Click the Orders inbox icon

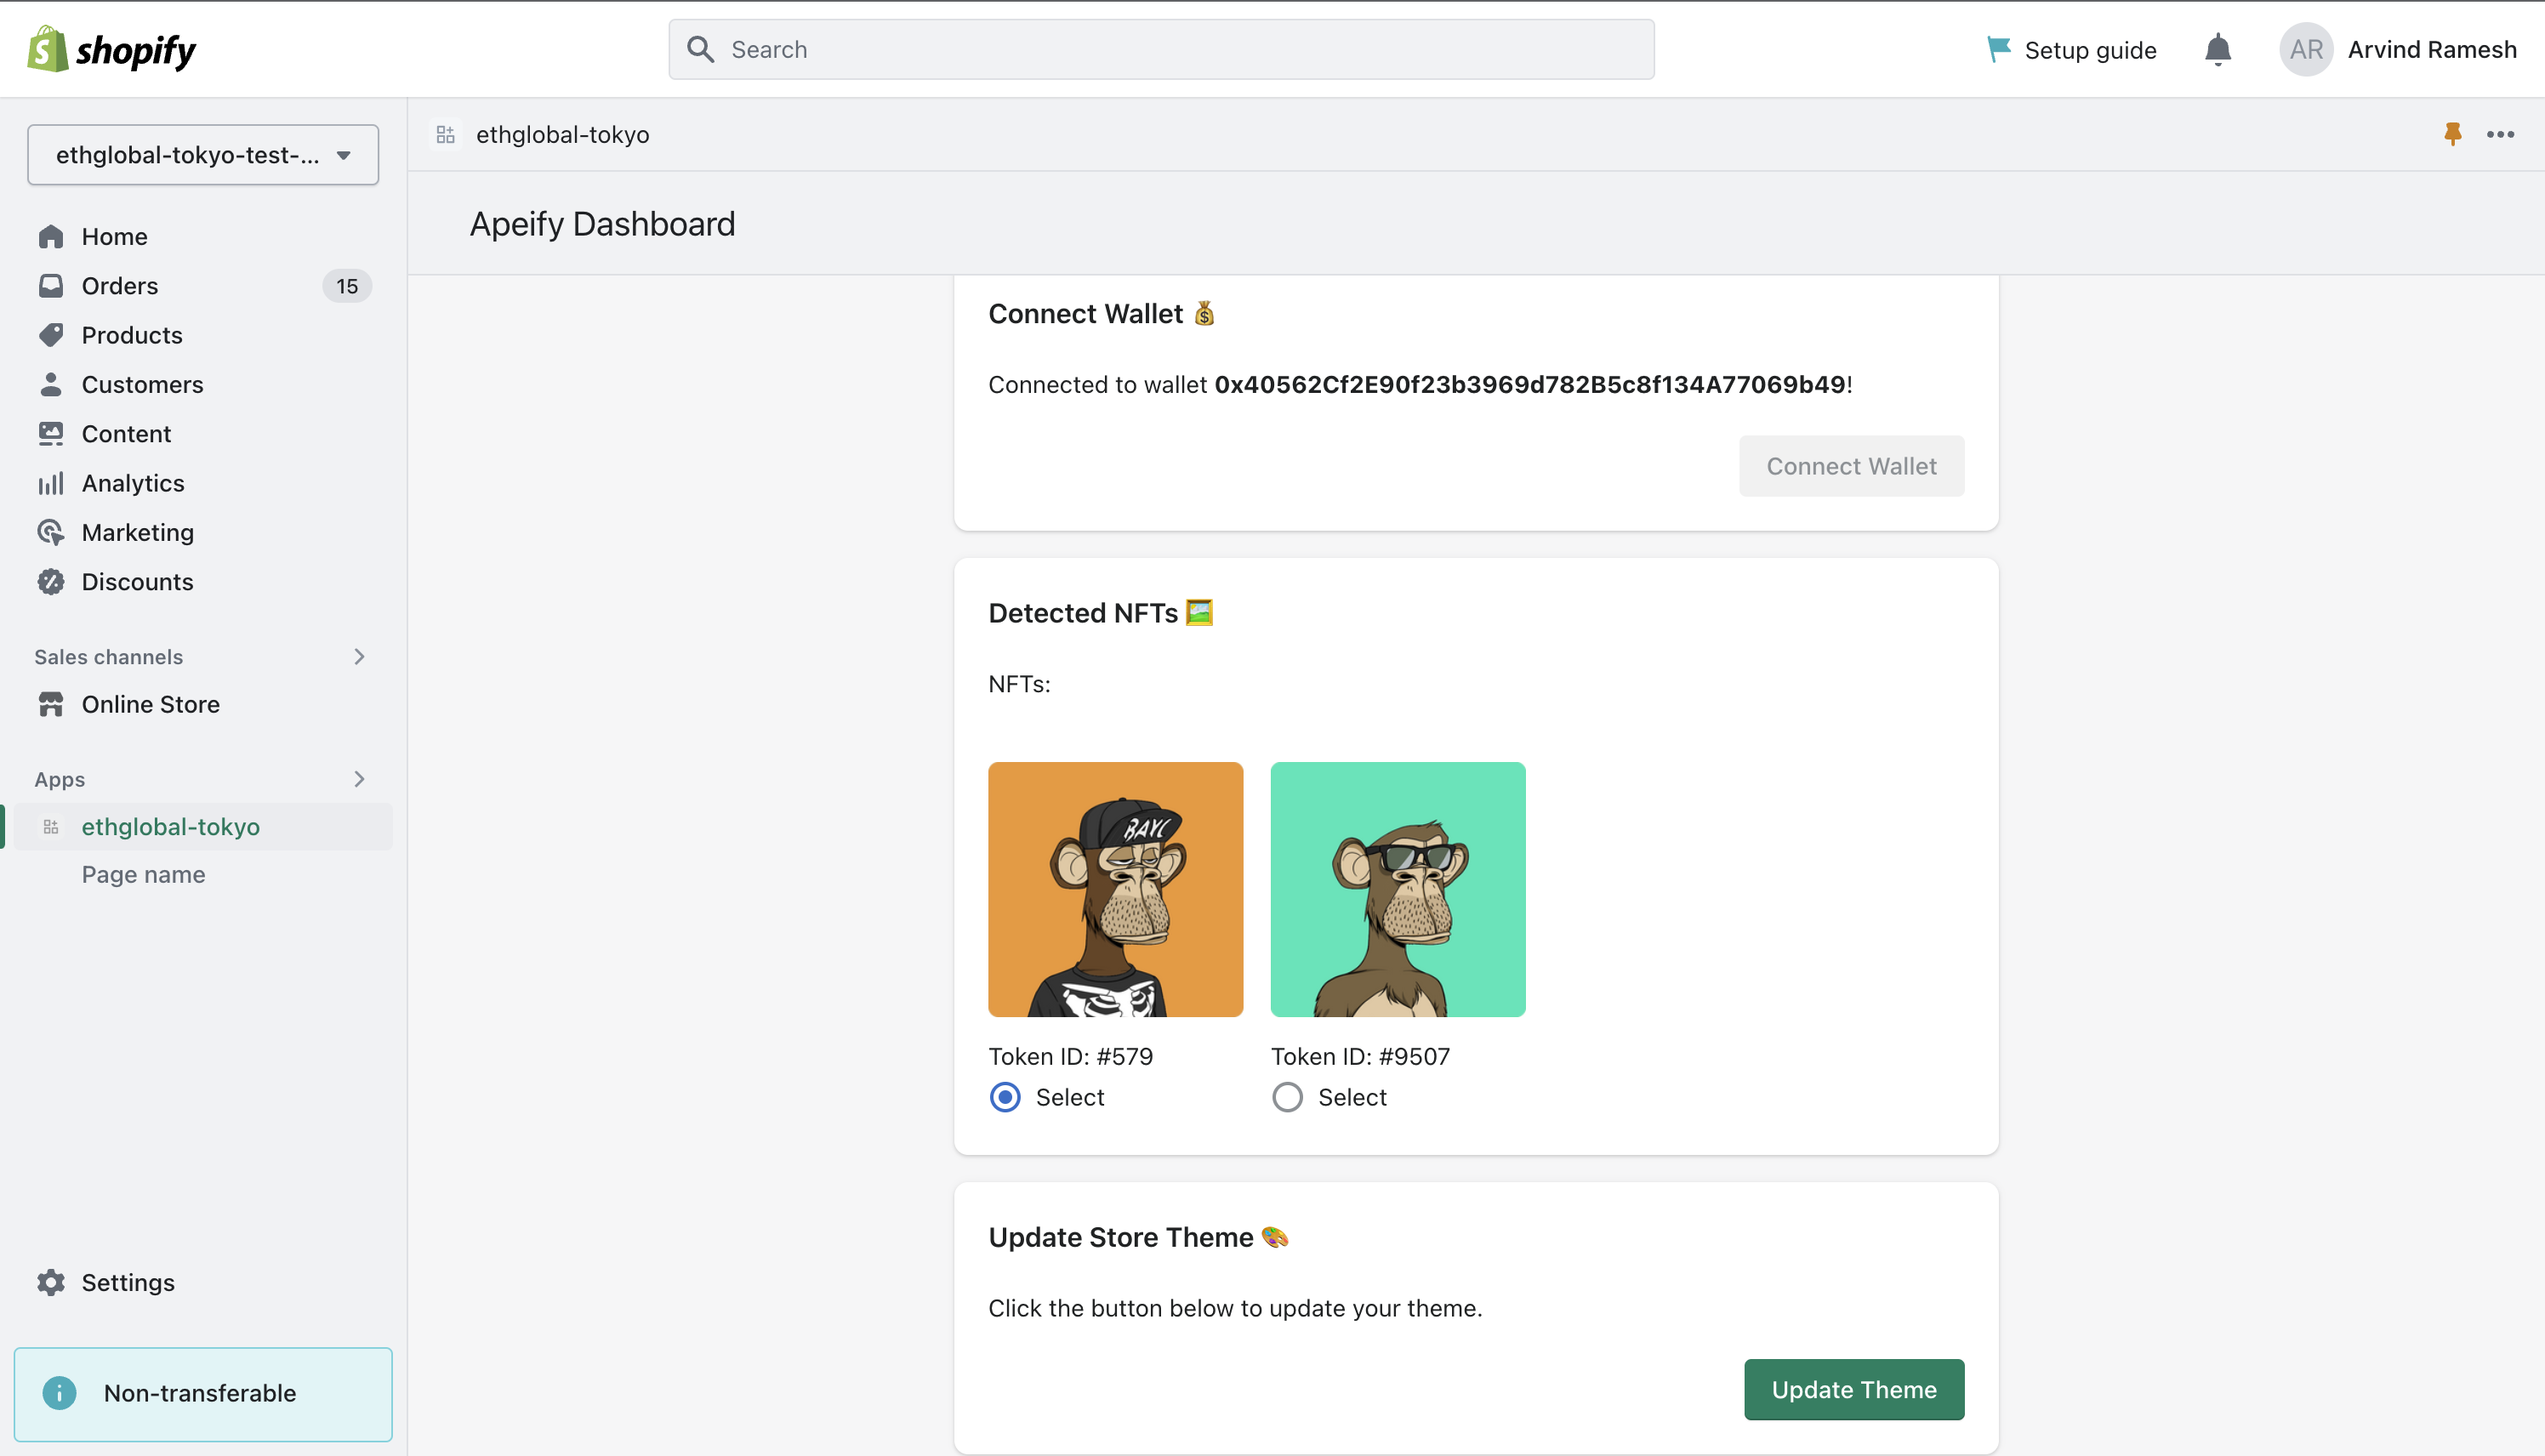(x=51, y=286)
